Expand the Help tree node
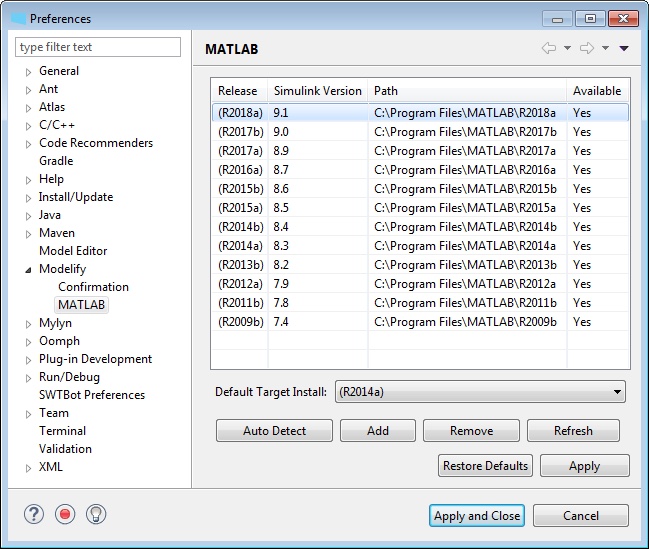This screenshot has height=549, width=649. (28, 180)
